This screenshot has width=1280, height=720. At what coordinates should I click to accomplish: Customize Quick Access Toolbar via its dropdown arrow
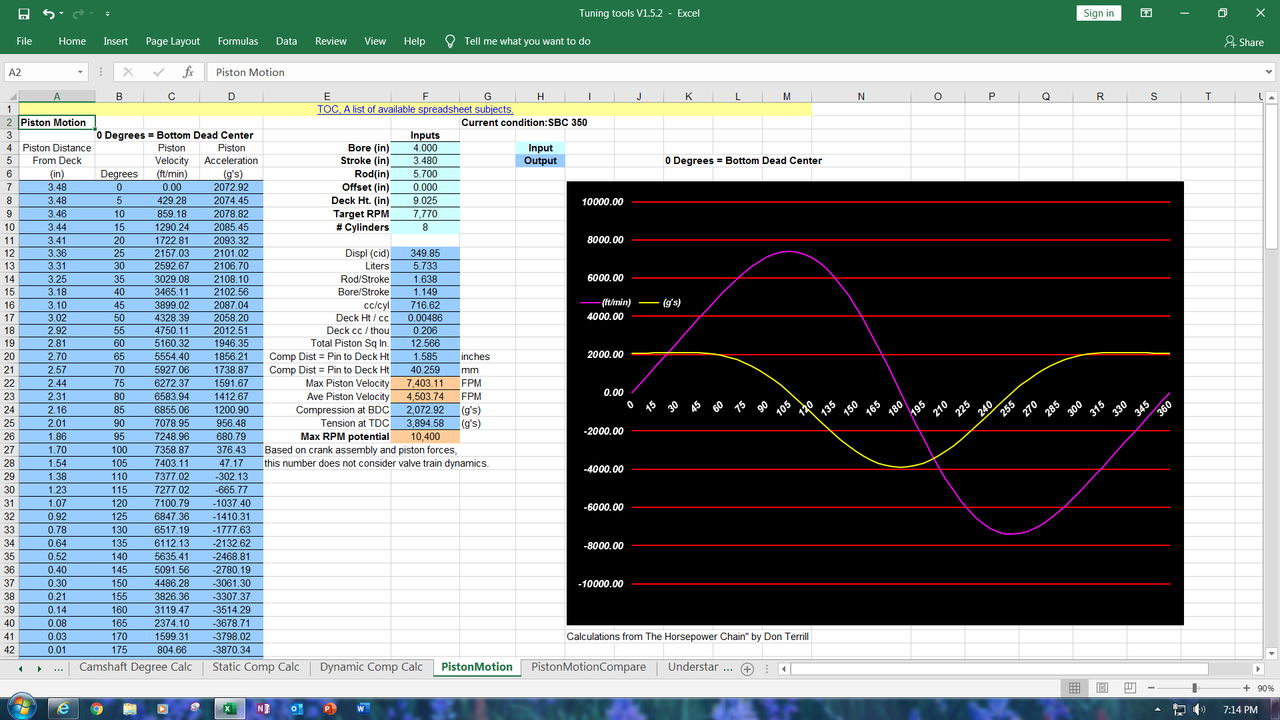pos(108,13)
